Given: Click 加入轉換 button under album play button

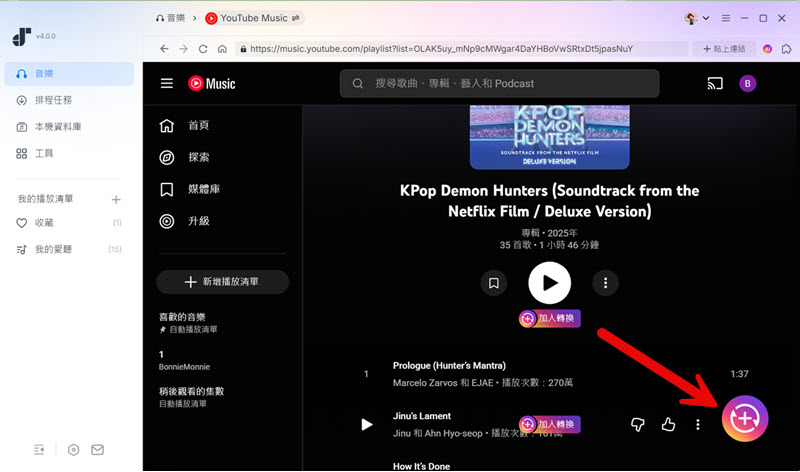Looking at the screenshot, I should pos(549,318).
